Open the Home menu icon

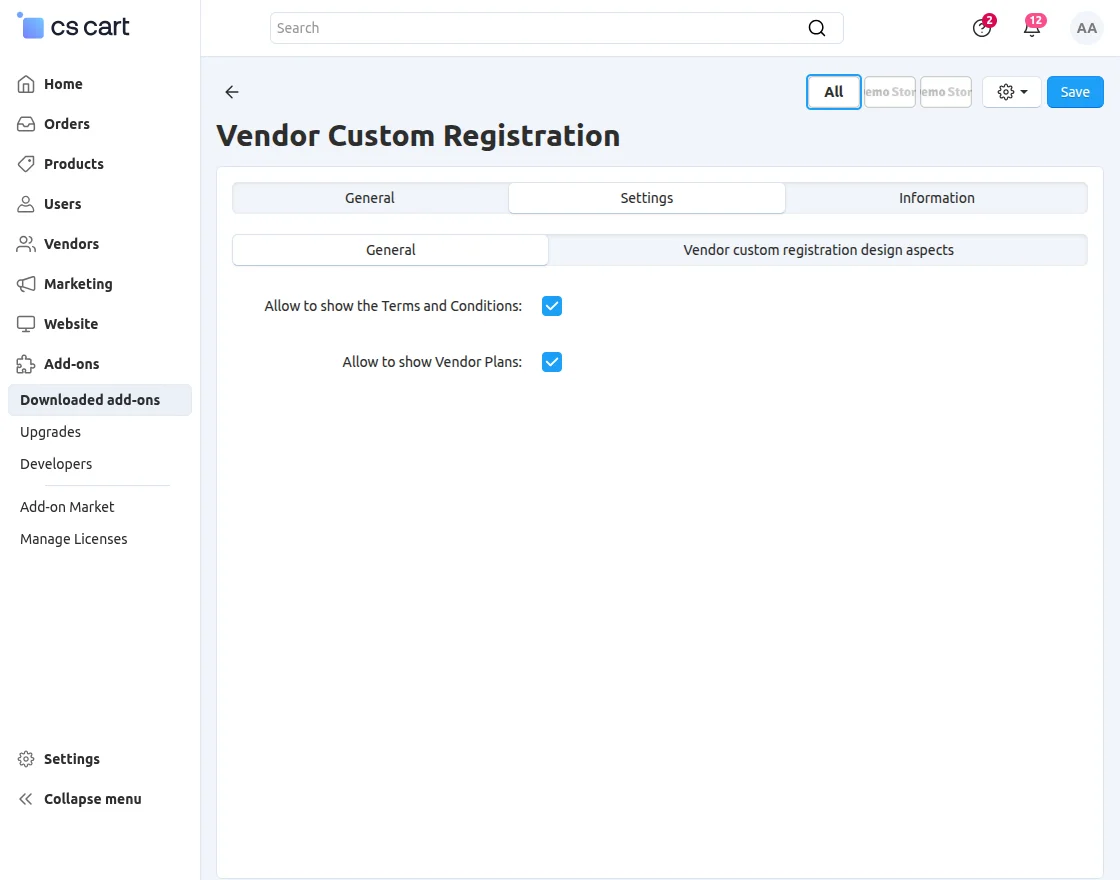pos(26,84)
